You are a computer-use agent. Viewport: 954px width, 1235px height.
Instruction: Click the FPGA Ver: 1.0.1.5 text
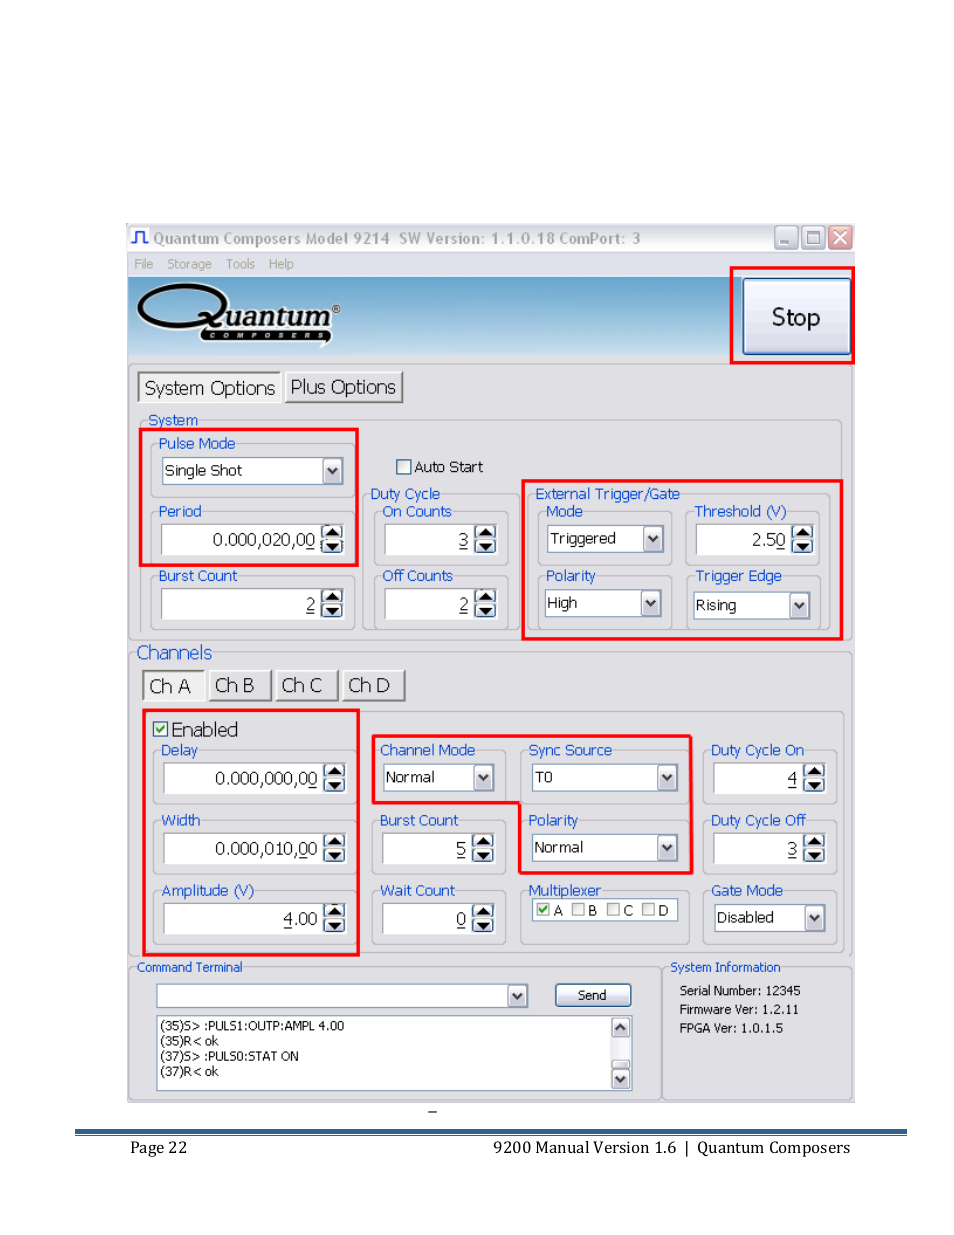731,1028
